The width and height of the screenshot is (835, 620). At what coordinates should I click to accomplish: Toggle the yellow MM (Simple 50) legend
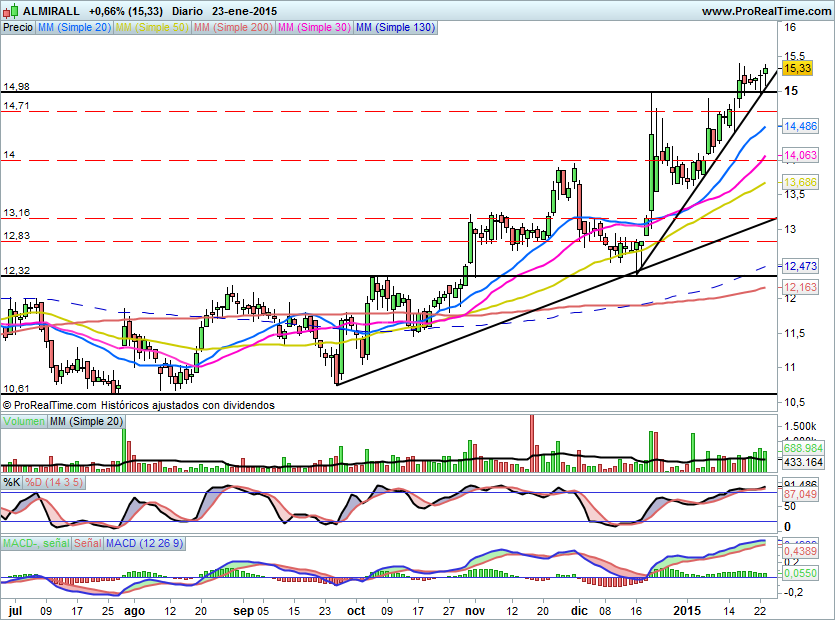151,28
